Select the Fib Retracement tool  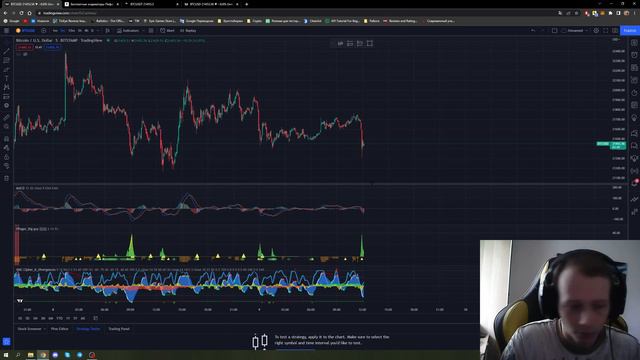(6, 60)
